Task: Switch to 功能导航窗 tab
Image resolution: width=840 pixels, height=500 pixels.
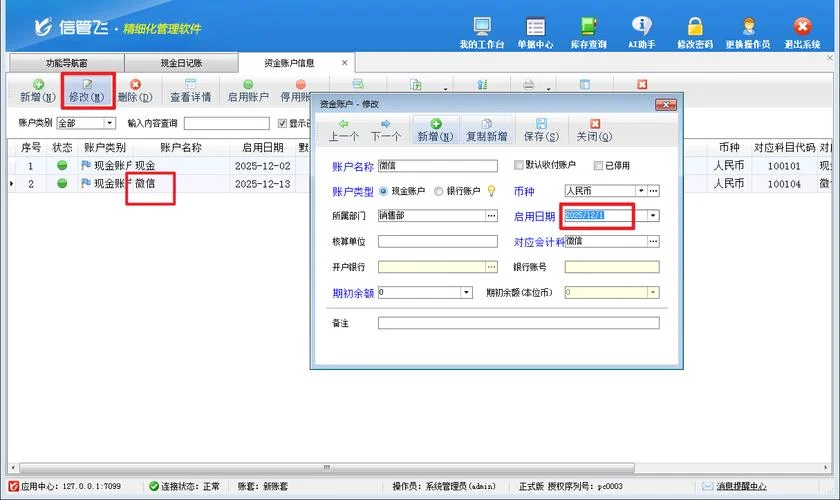Action: 67,63
